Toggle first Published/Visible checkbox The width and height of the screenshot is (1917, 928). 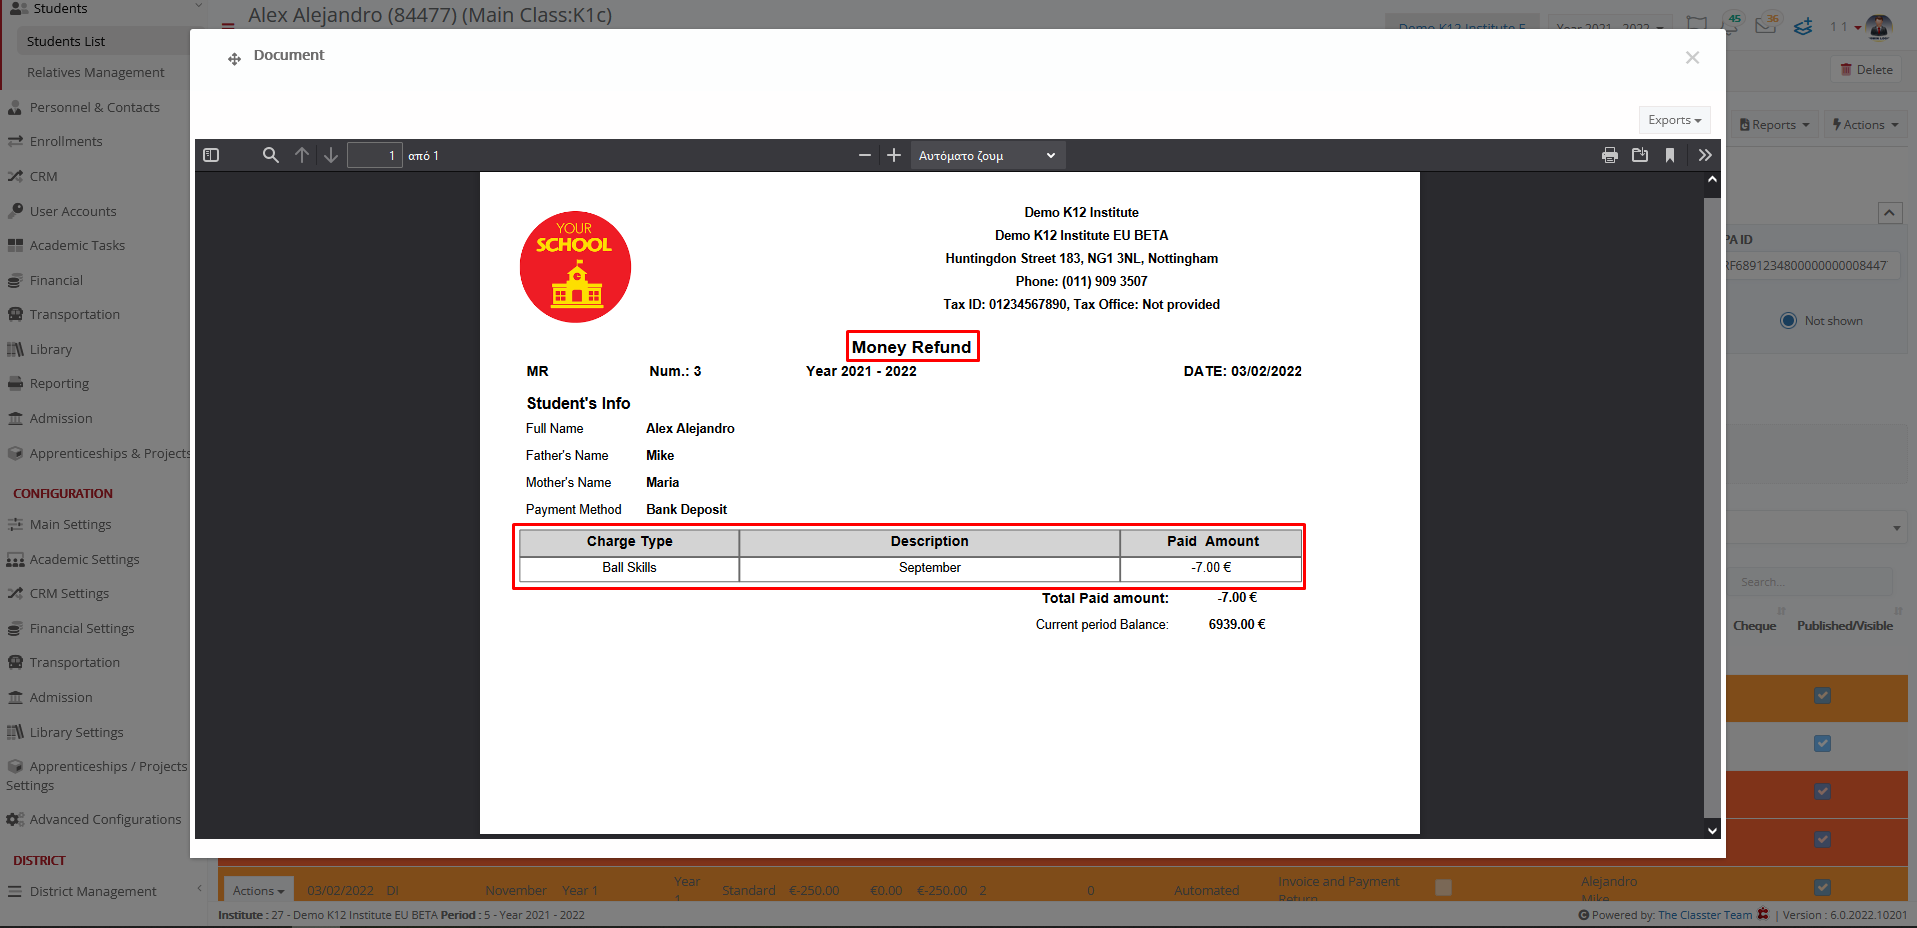(1823, 695)
